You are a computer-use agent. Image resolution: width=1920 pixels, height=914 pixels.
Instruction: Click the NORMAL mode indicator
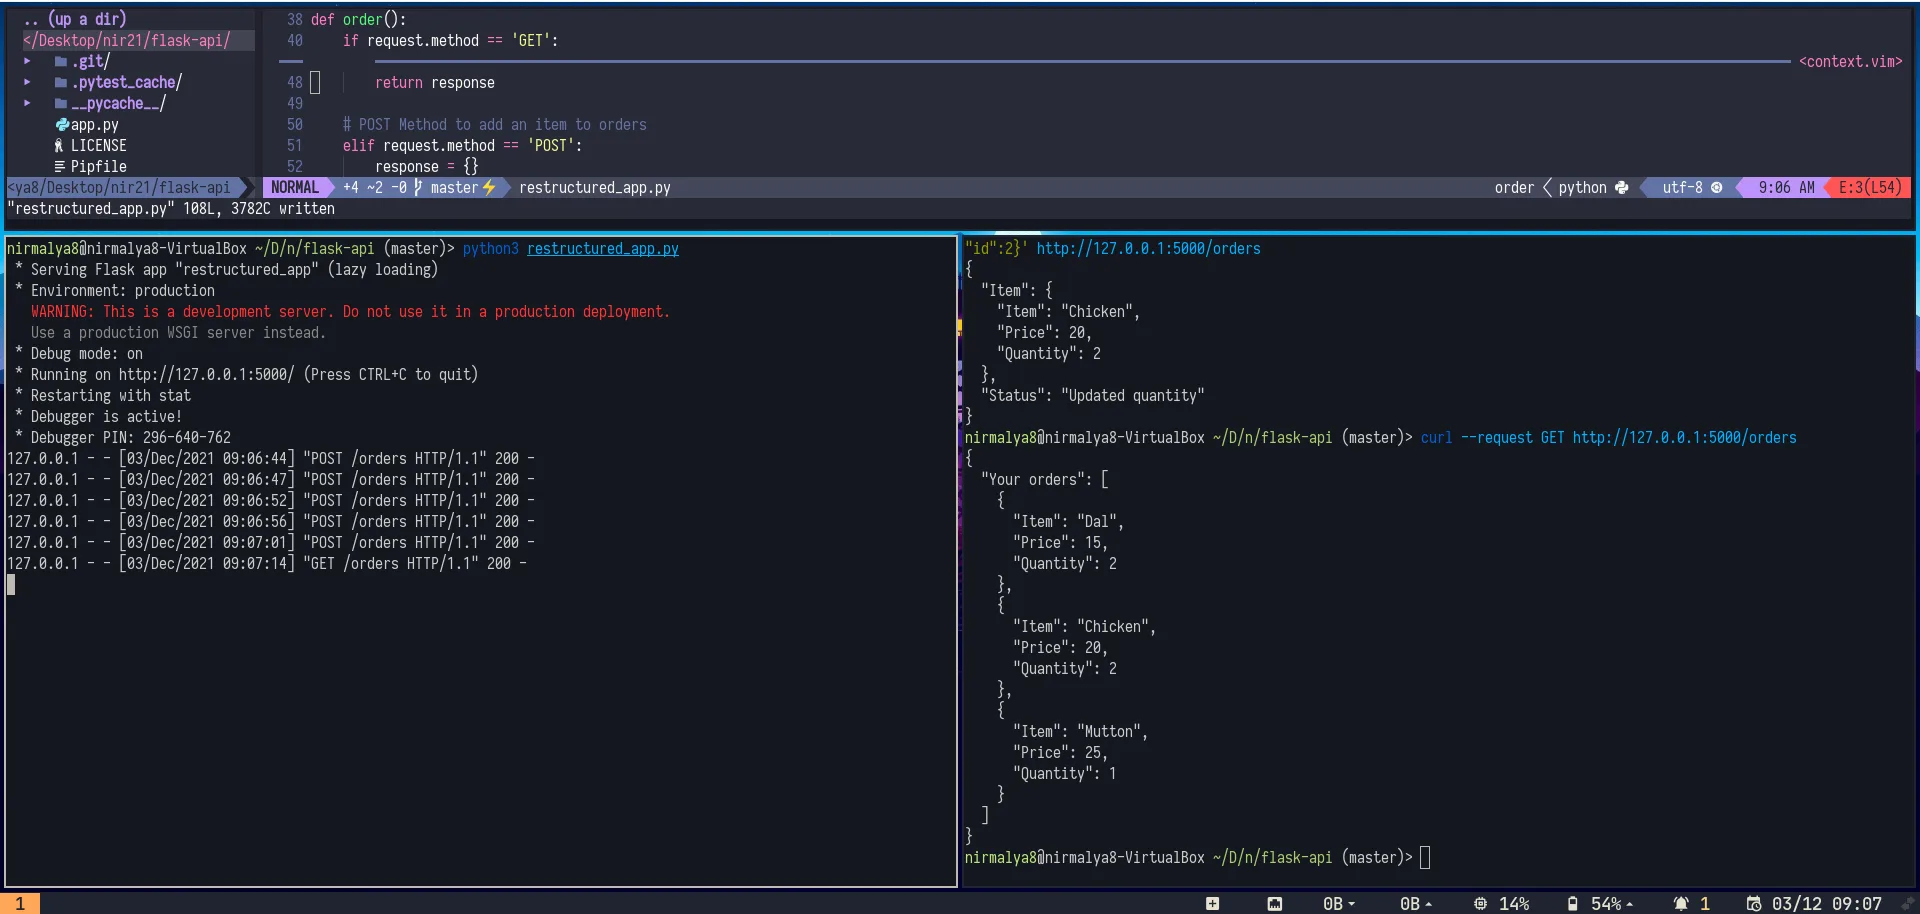pyautogui.click(x=295, y=187)
